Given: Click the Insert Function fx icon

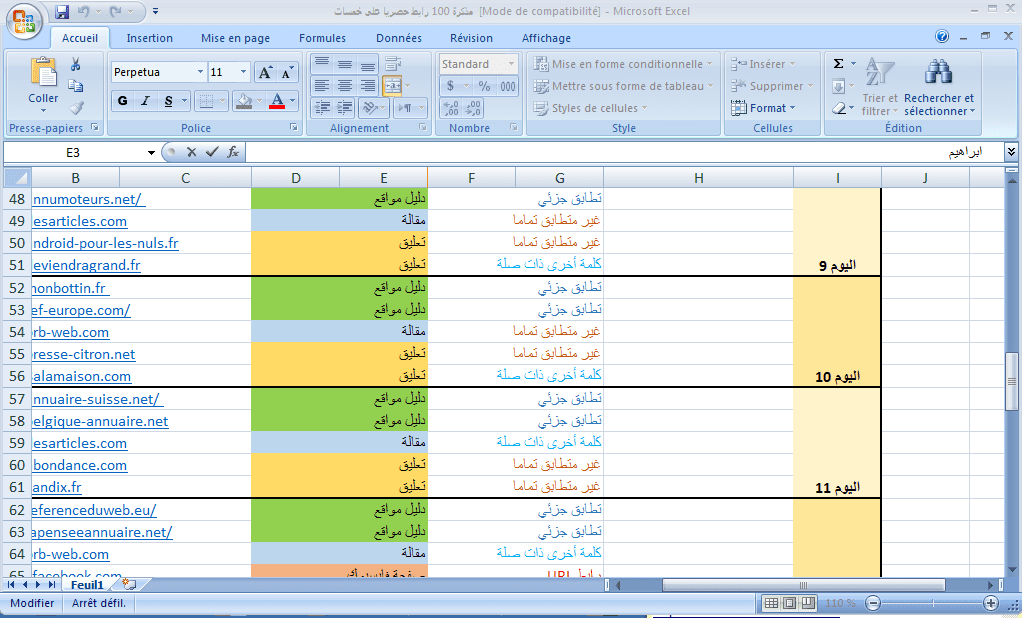Looking at the screenshot, I should click(233, 152).
